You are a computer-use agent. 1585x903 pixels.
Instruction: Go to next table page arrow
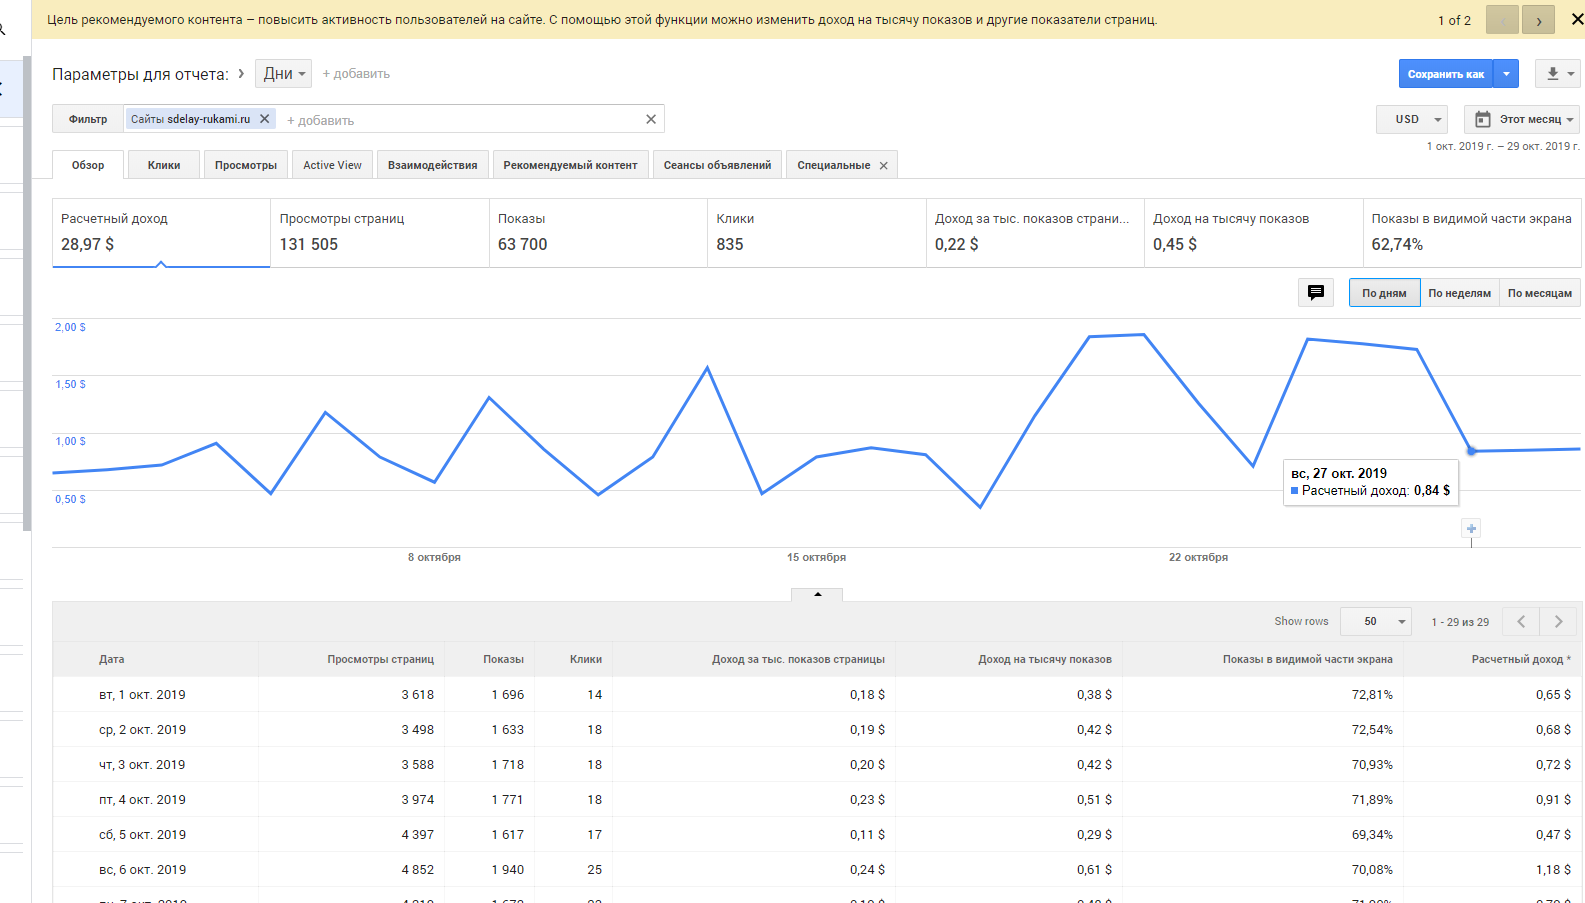1558,622
